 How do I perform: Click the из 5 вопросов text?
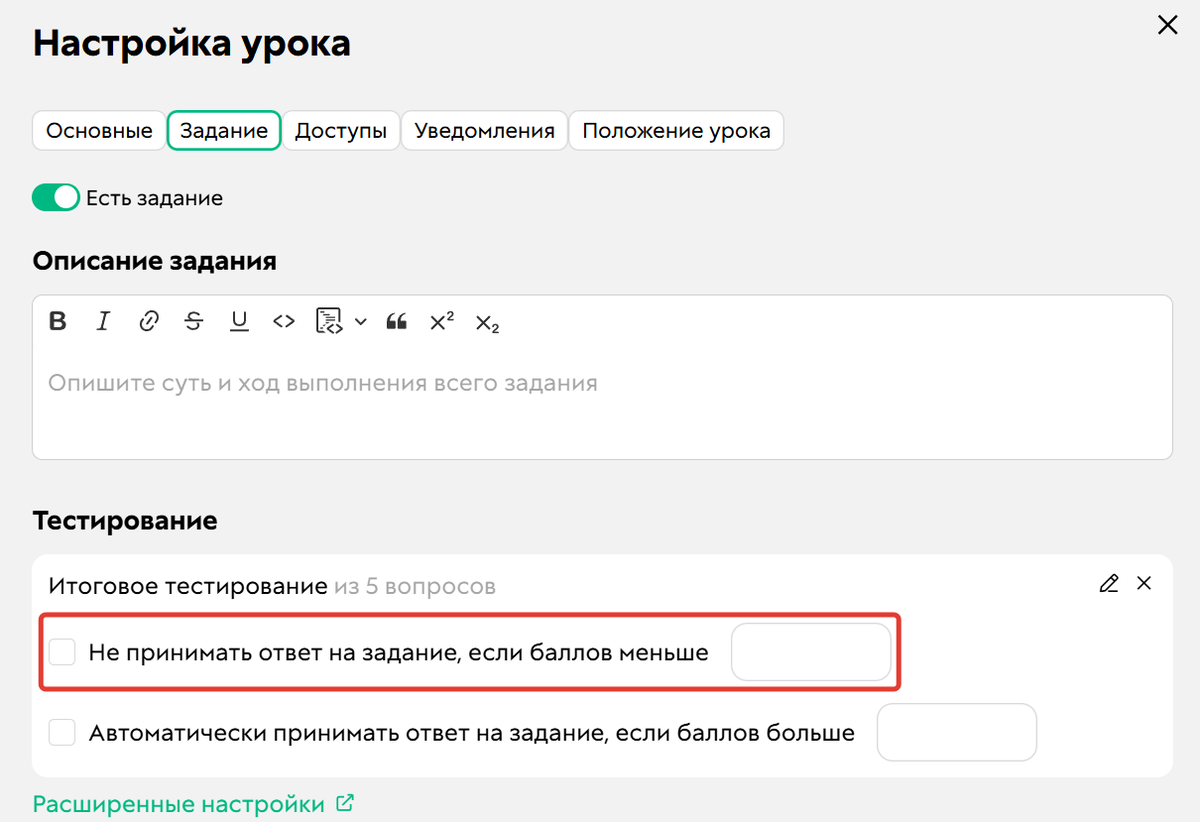coord(415,586)
